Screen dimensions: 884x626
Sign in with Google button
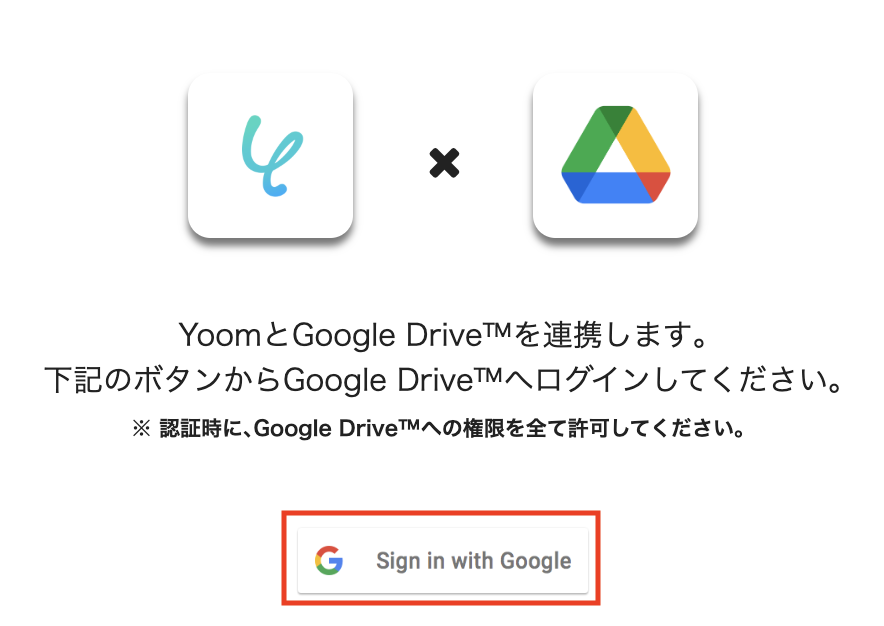click(443, 561)
